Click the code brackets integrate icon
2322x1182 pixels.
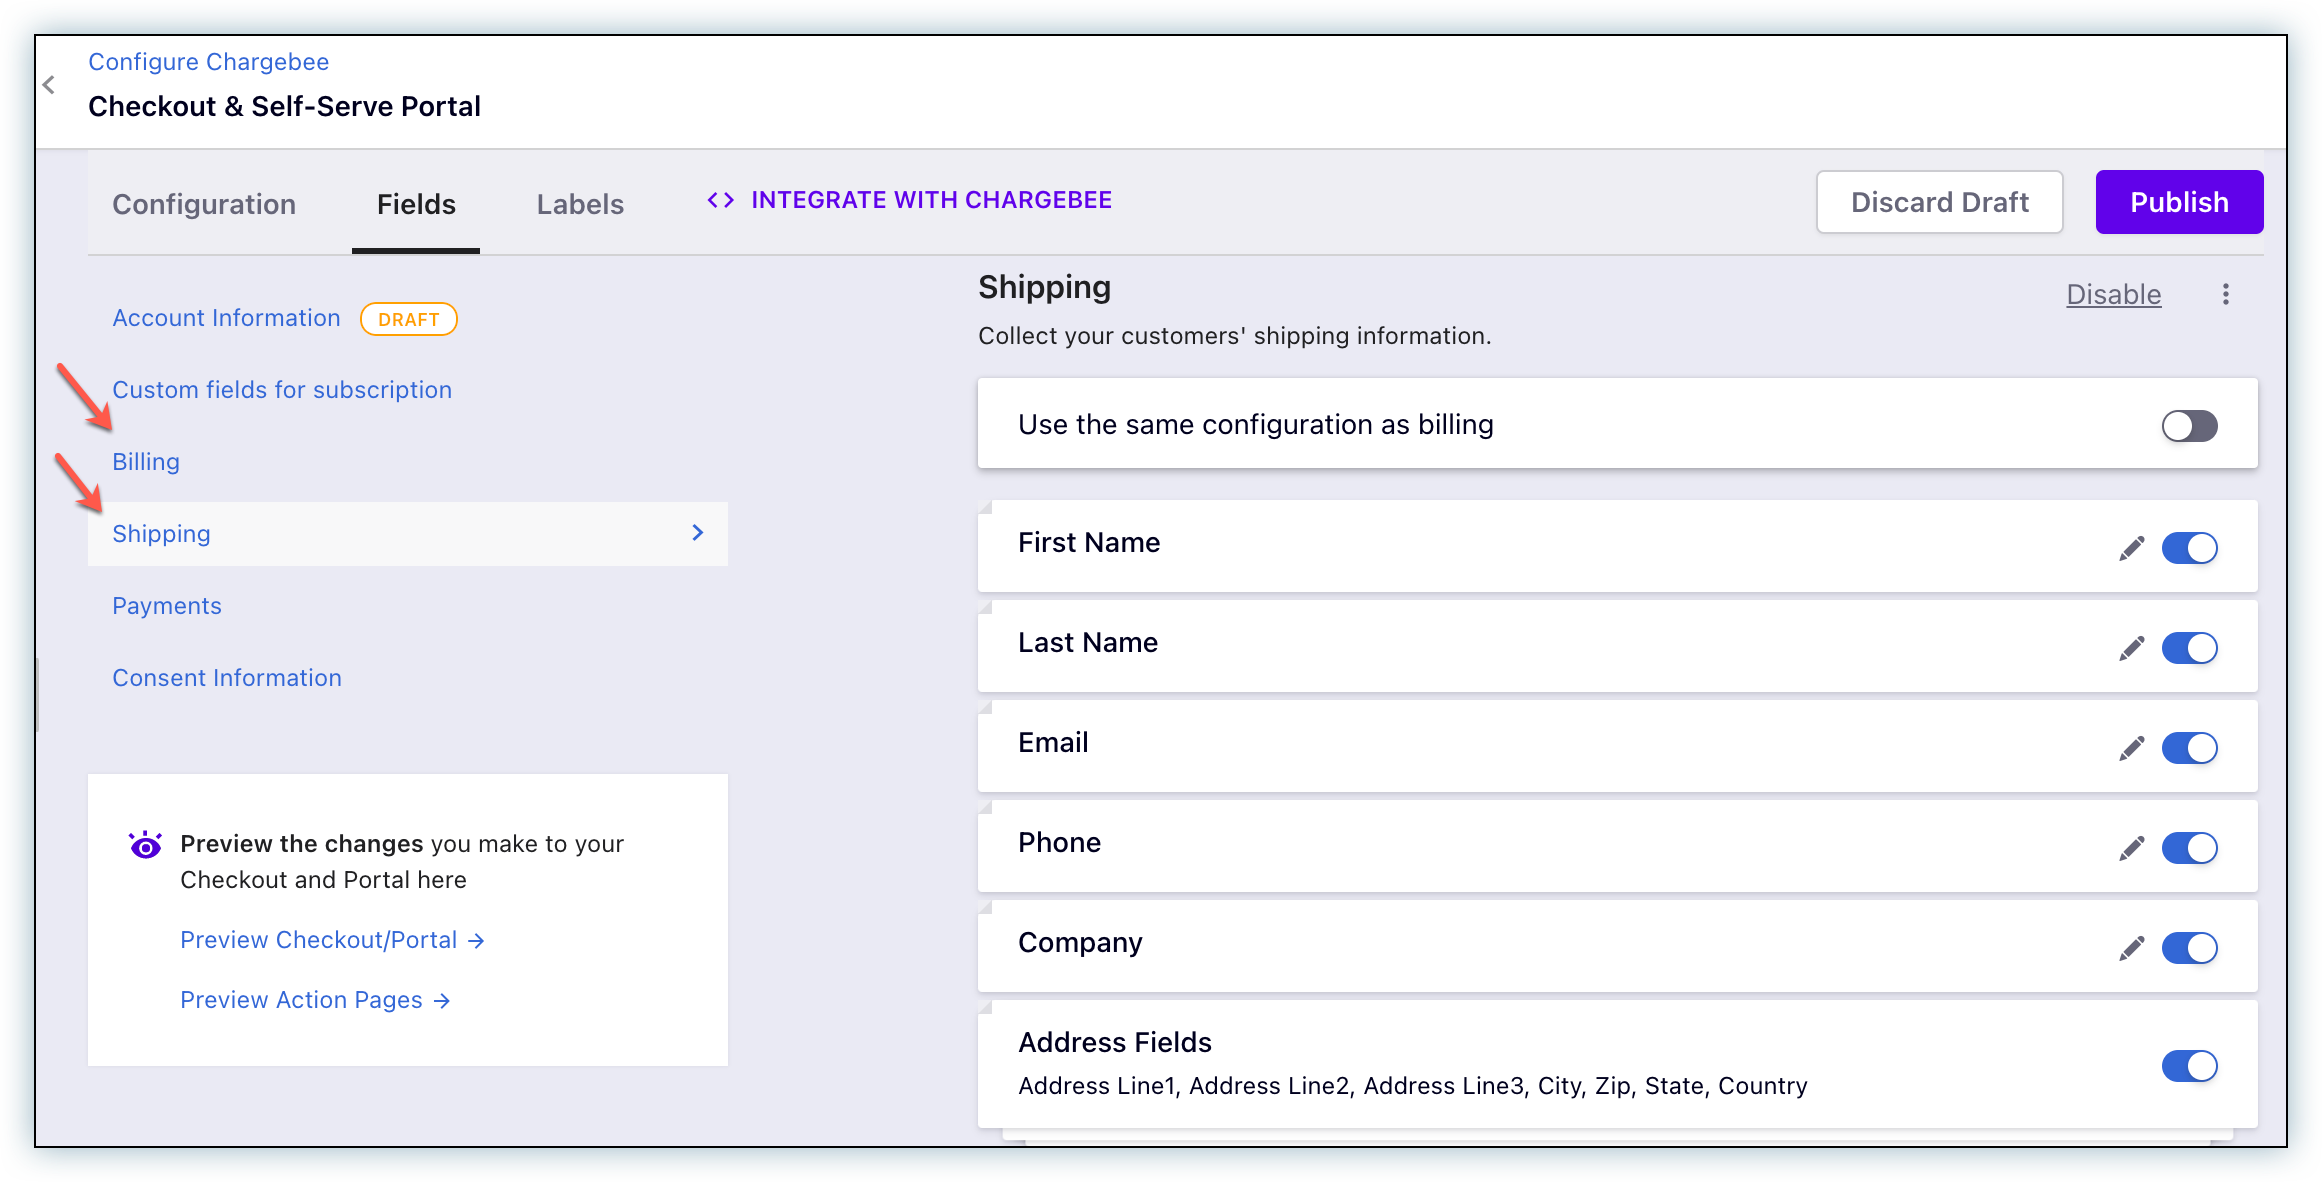click(721, 200)
